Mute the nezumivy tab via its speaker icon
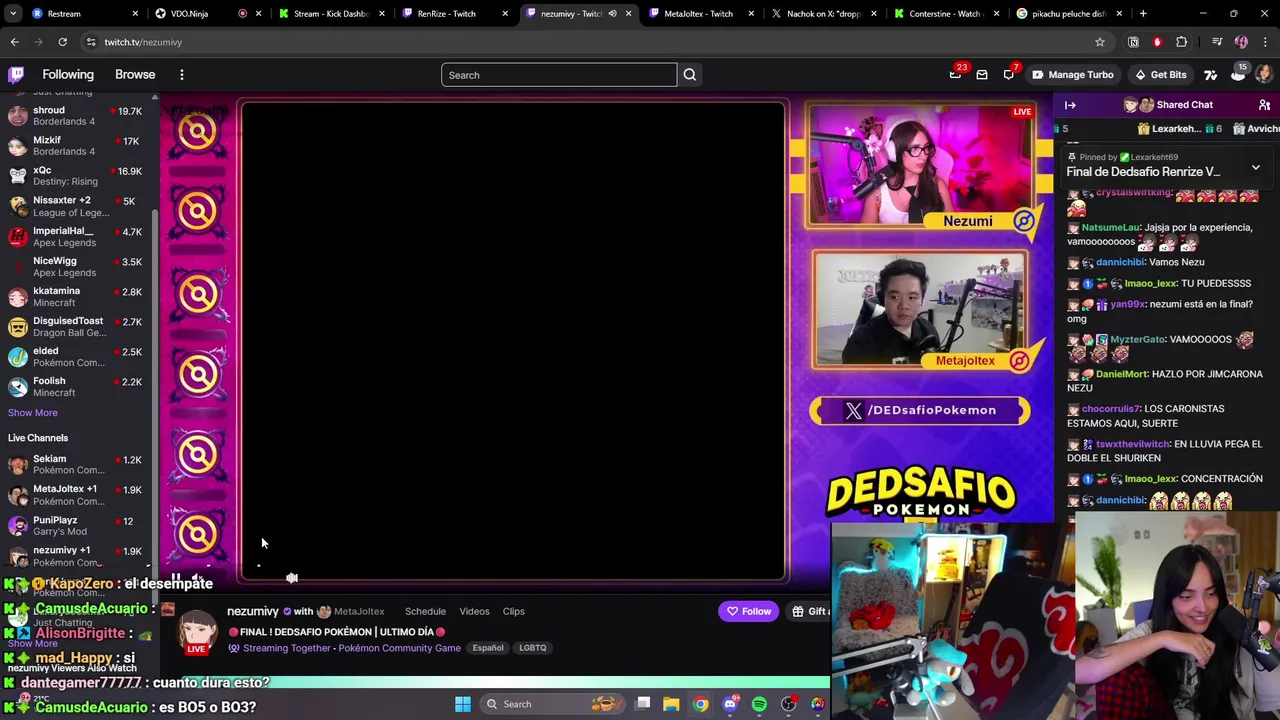Screen dimensions: 1280x720 click(612, 14)
